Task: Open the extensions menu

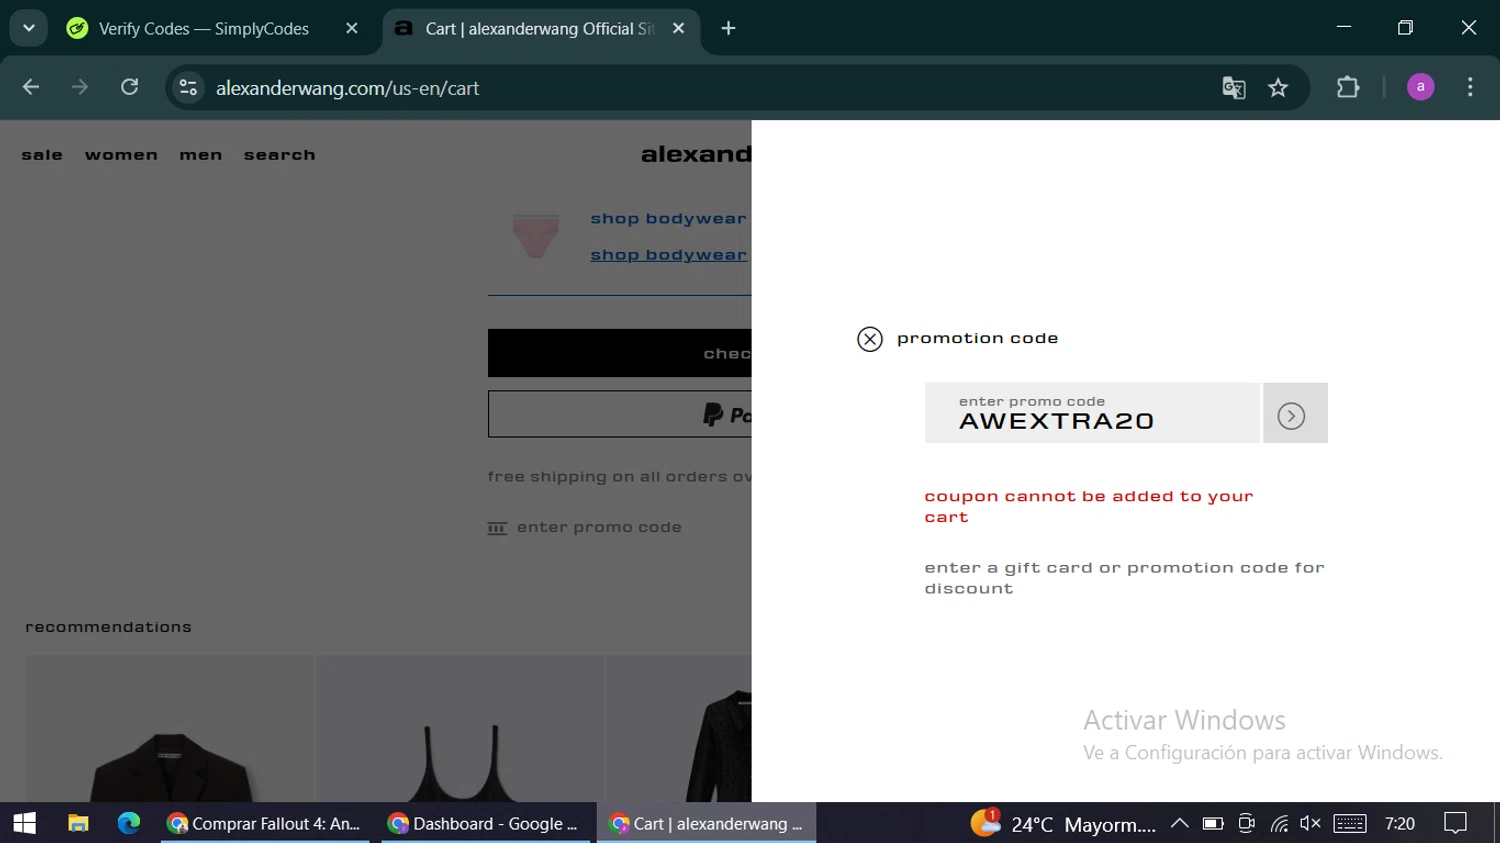Action: click(1348, 87)
